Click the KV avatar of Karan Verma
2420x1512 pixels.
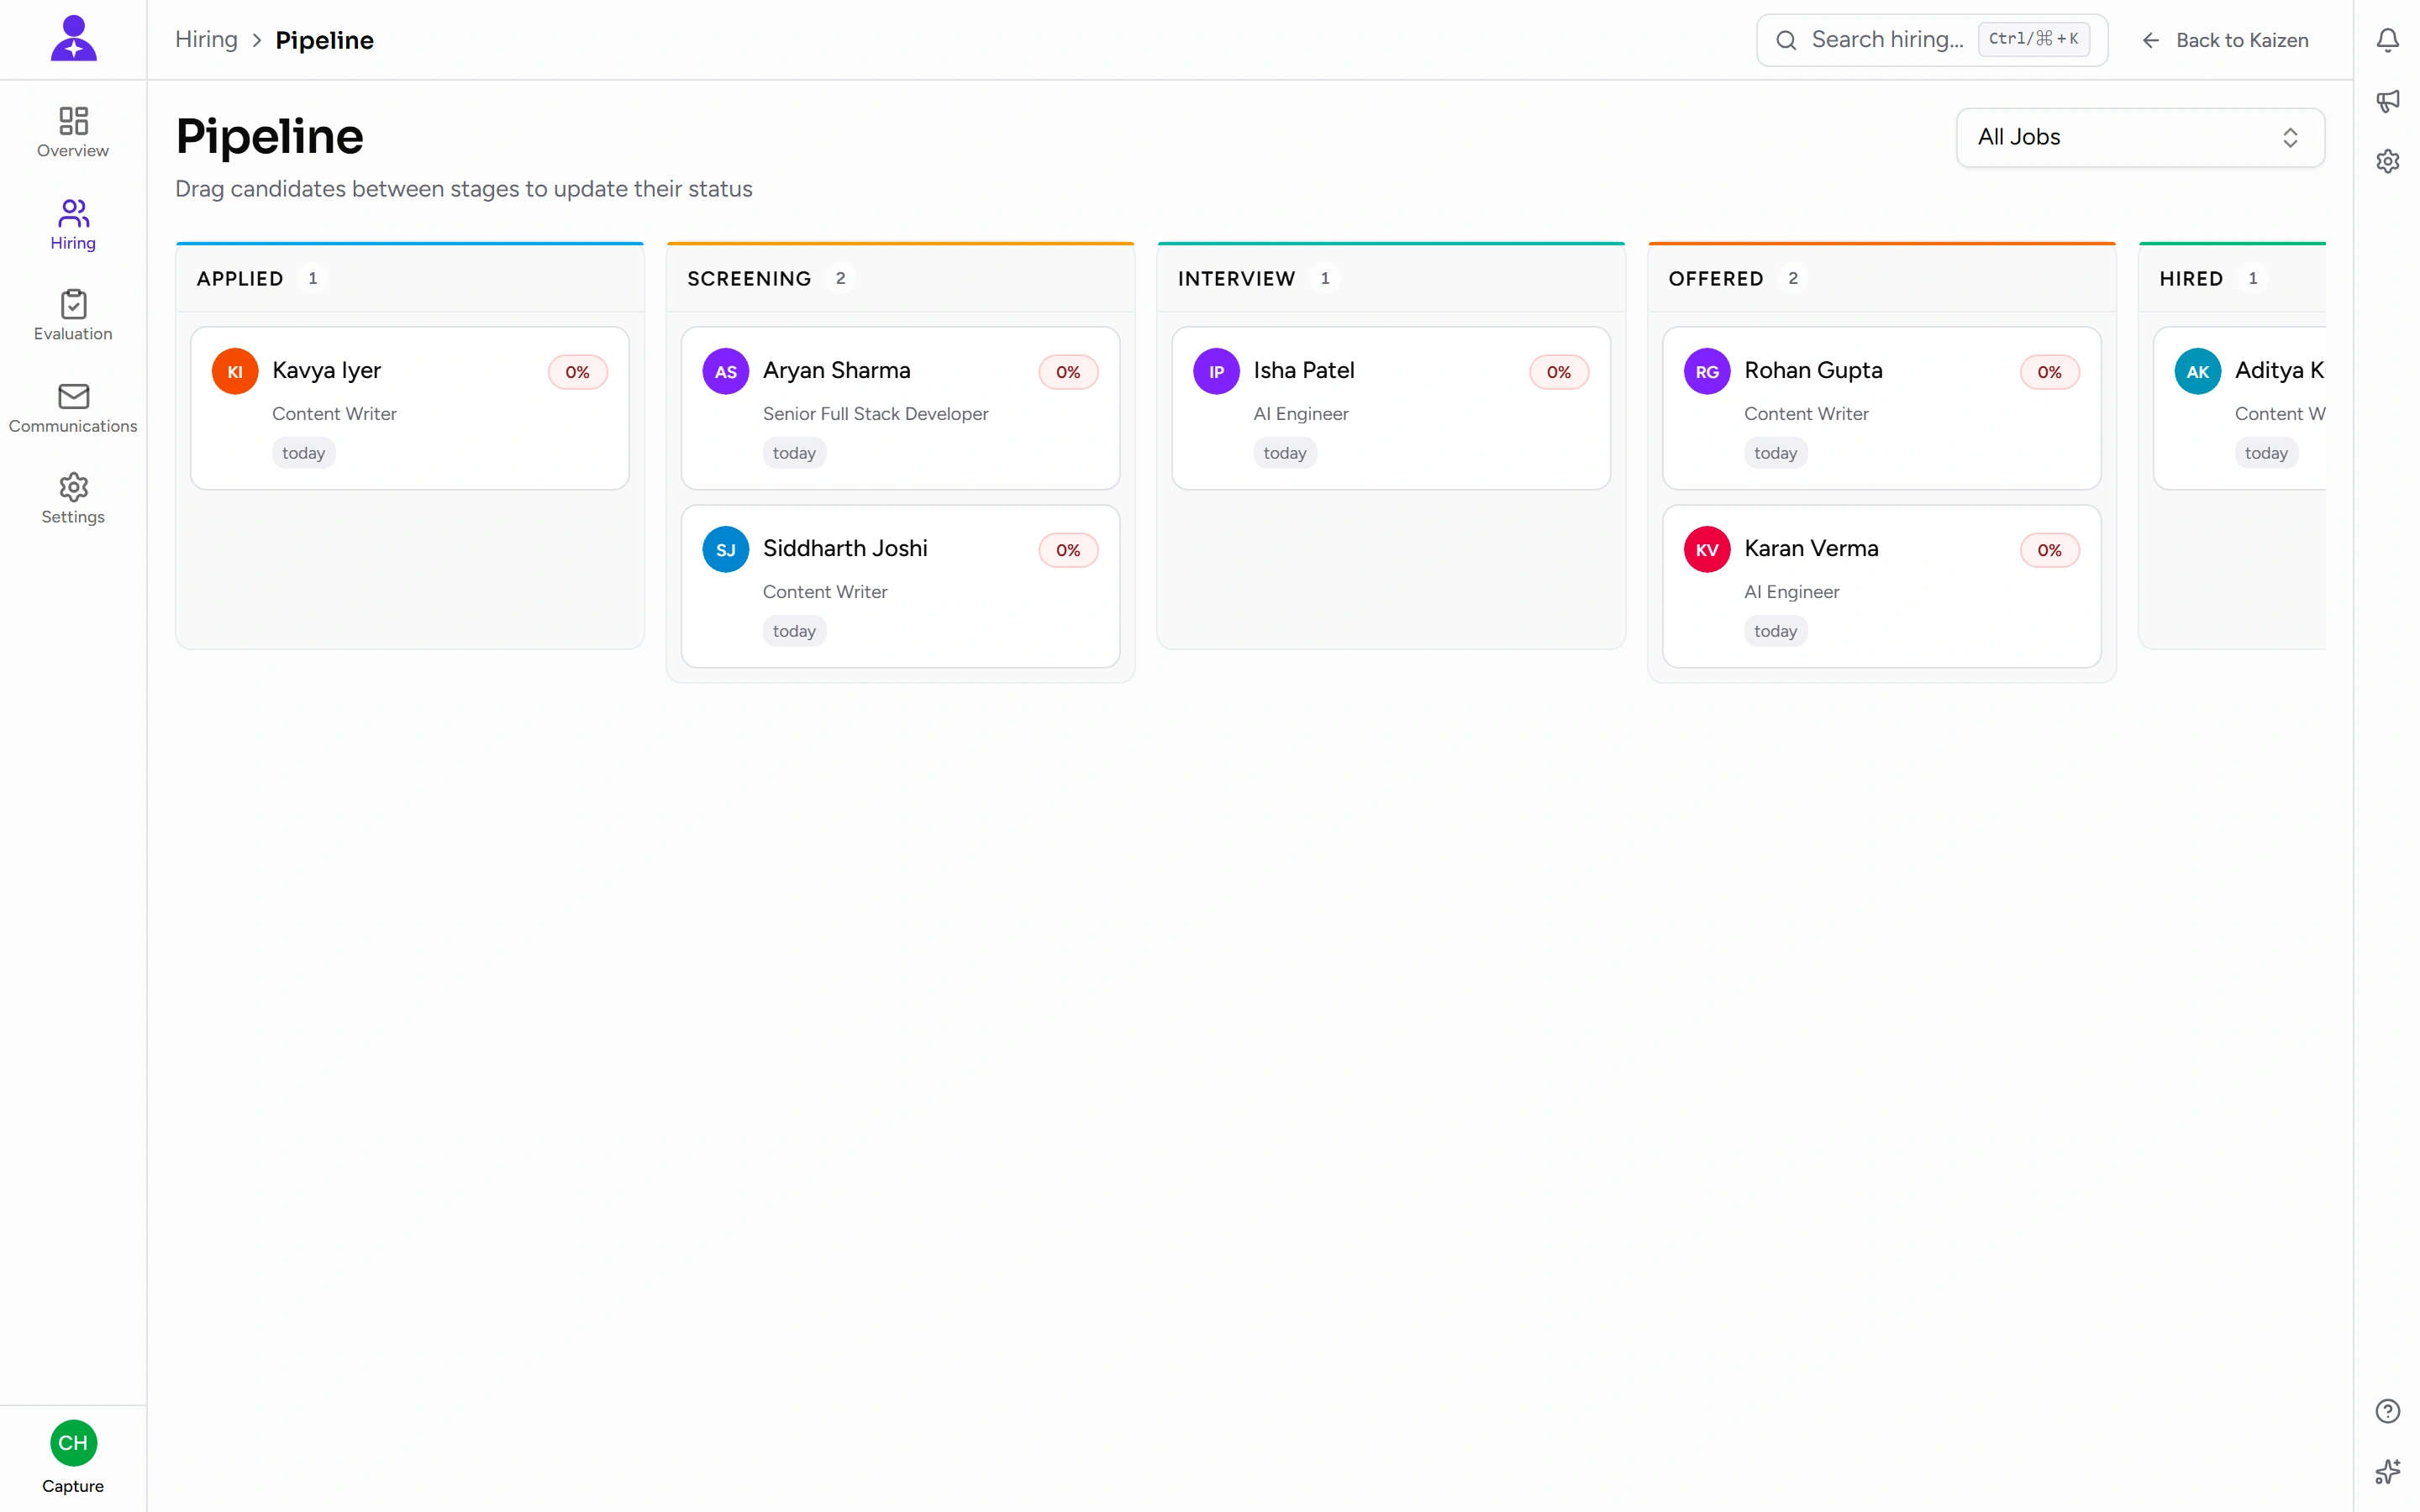pos(1707,549)
